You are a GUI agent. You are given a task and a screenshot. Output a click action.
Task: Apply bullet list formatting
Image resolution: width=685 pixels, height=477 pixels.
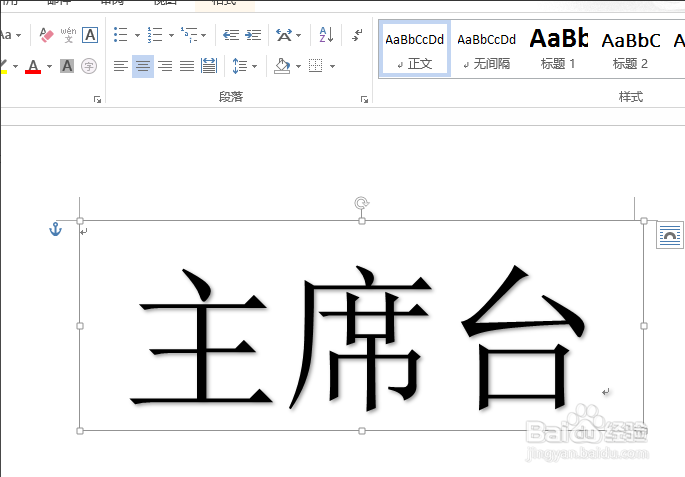point(121,35)
